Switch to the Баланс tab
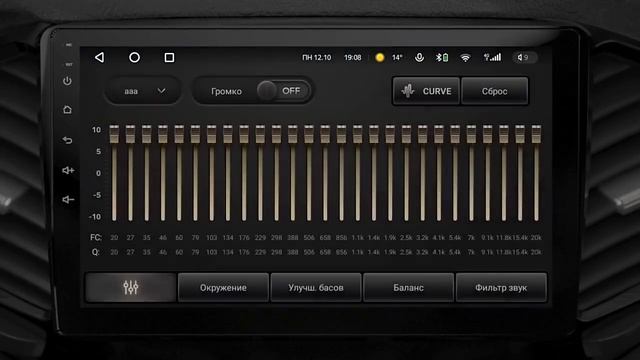This screenshot has height=360, width=640. click(x=409, y=288)
